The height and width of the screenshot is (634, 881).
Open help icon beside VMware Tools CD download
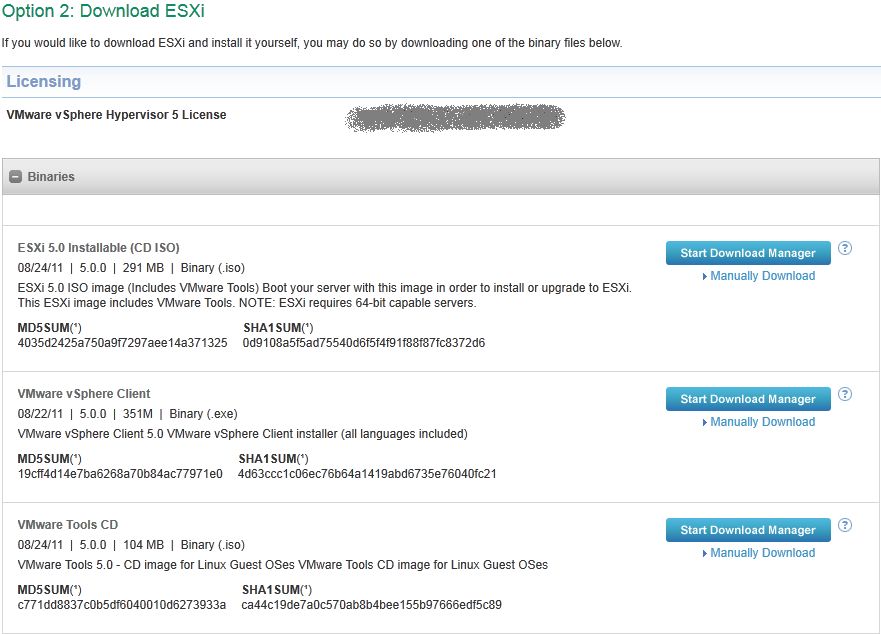[x=844, y=525]
